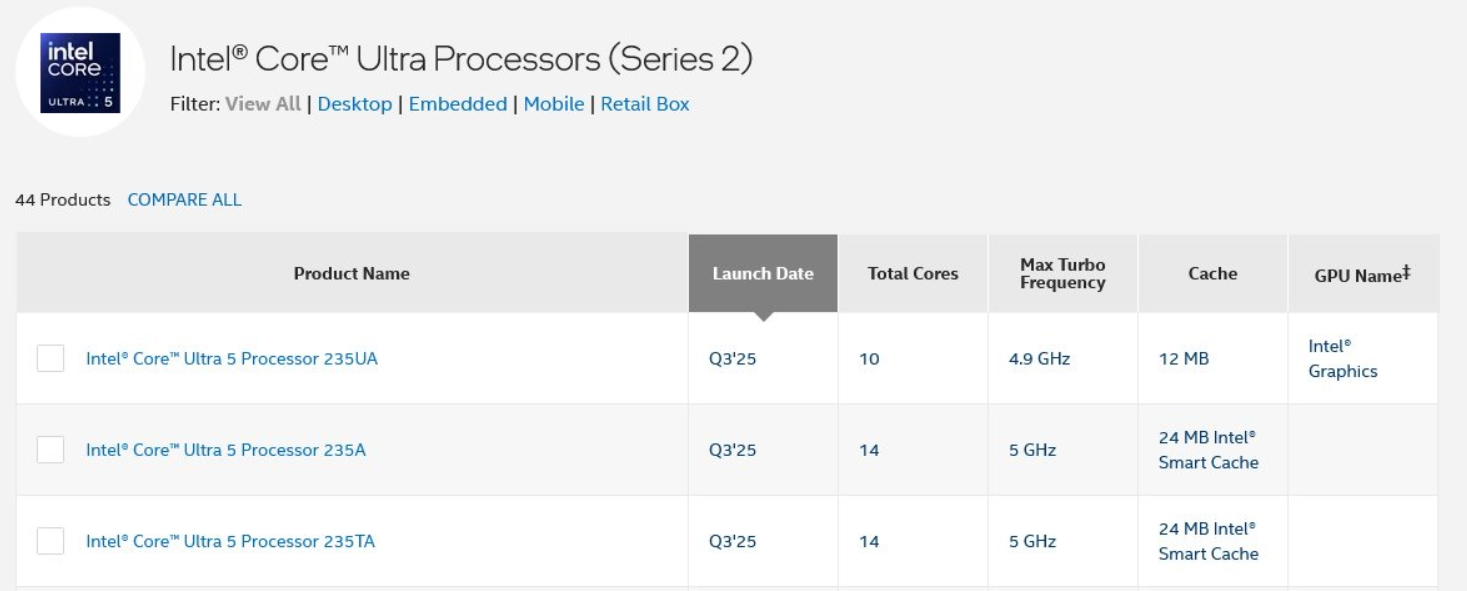Tick the checkbox for Processor 235UA
The height and width of the screenshot is (591, 1467).
[x=51, y=359]
